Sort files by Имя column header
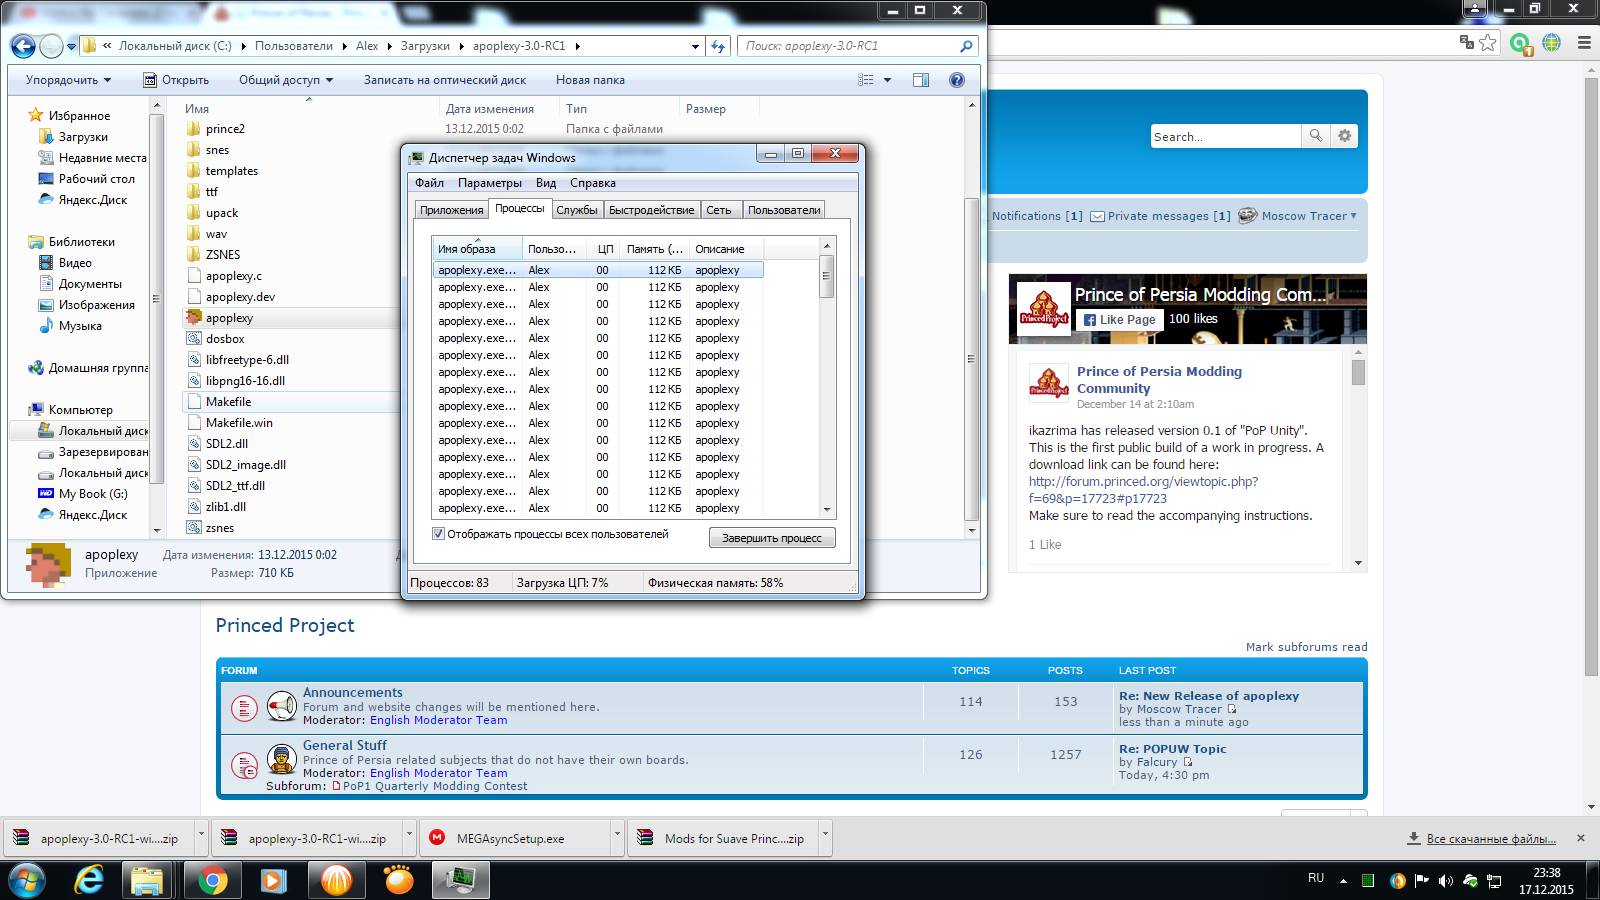 [x=197, y=109]
